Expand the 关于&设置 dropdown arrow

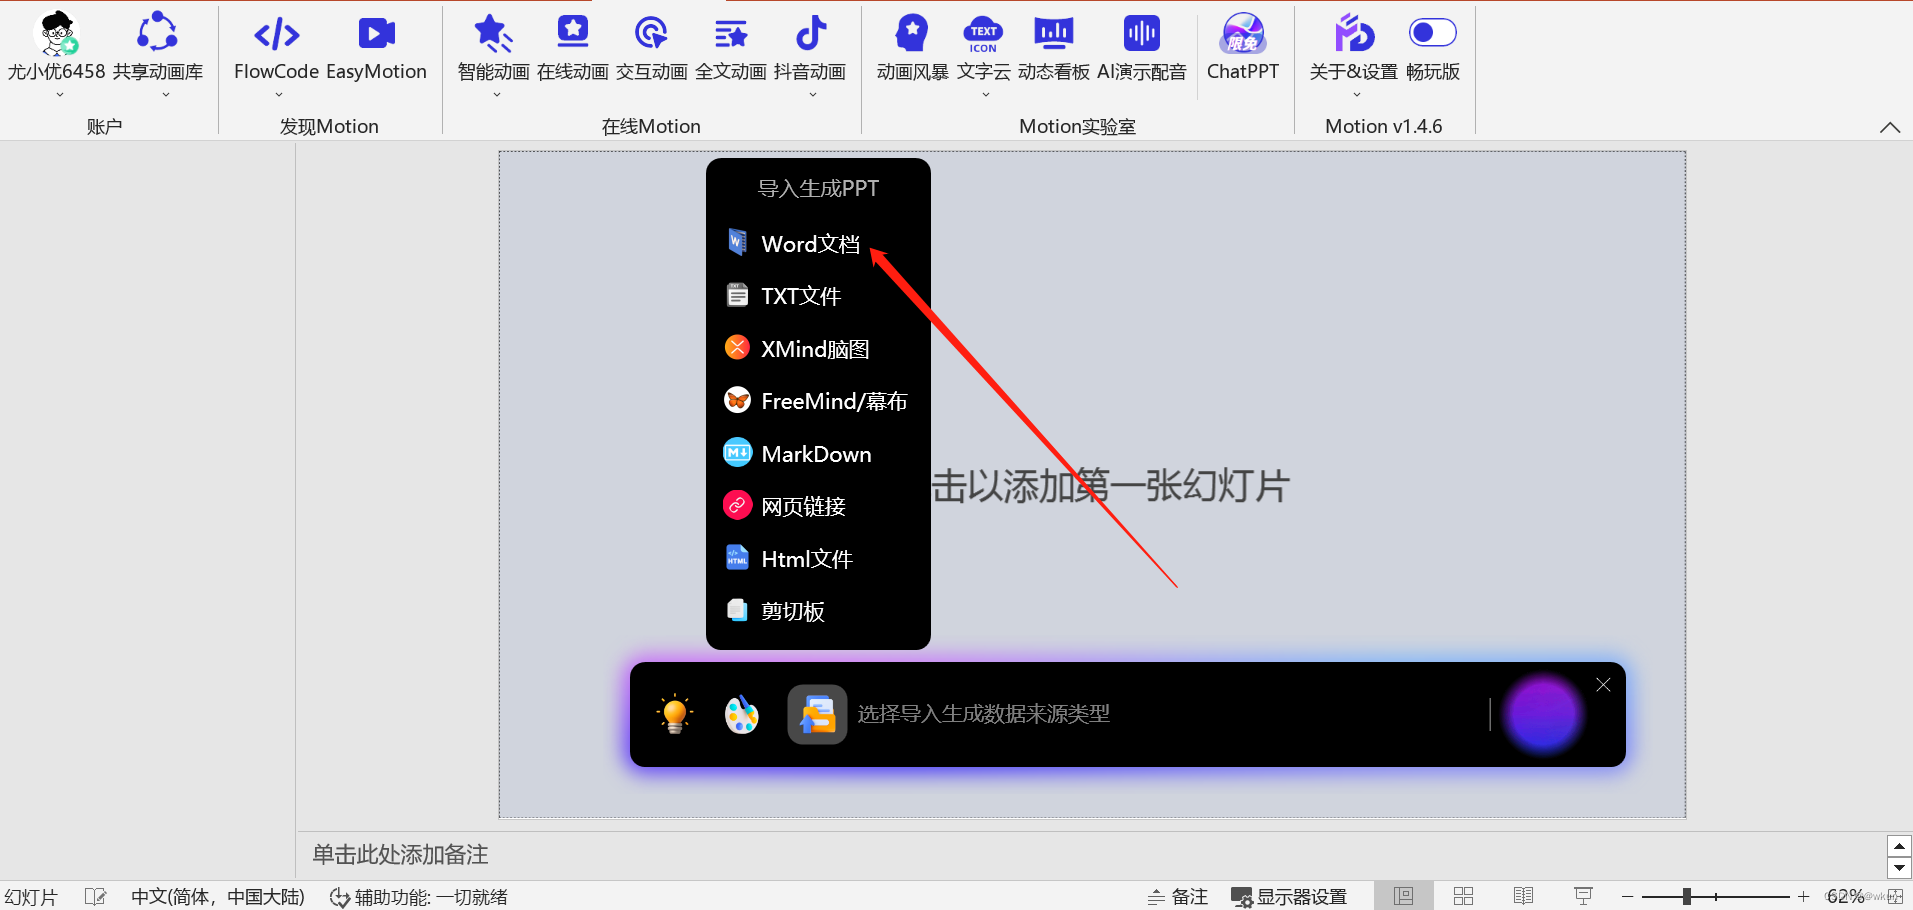coord(1357,95)
